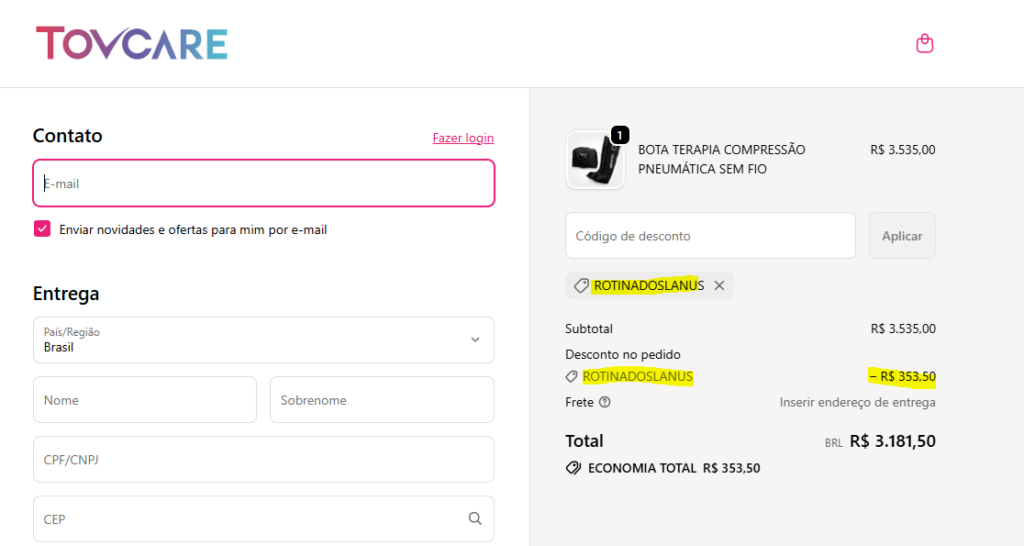Screen dimensions: 1024x546
Task: Click the Aplicar discount button
Action: point(902,236)
